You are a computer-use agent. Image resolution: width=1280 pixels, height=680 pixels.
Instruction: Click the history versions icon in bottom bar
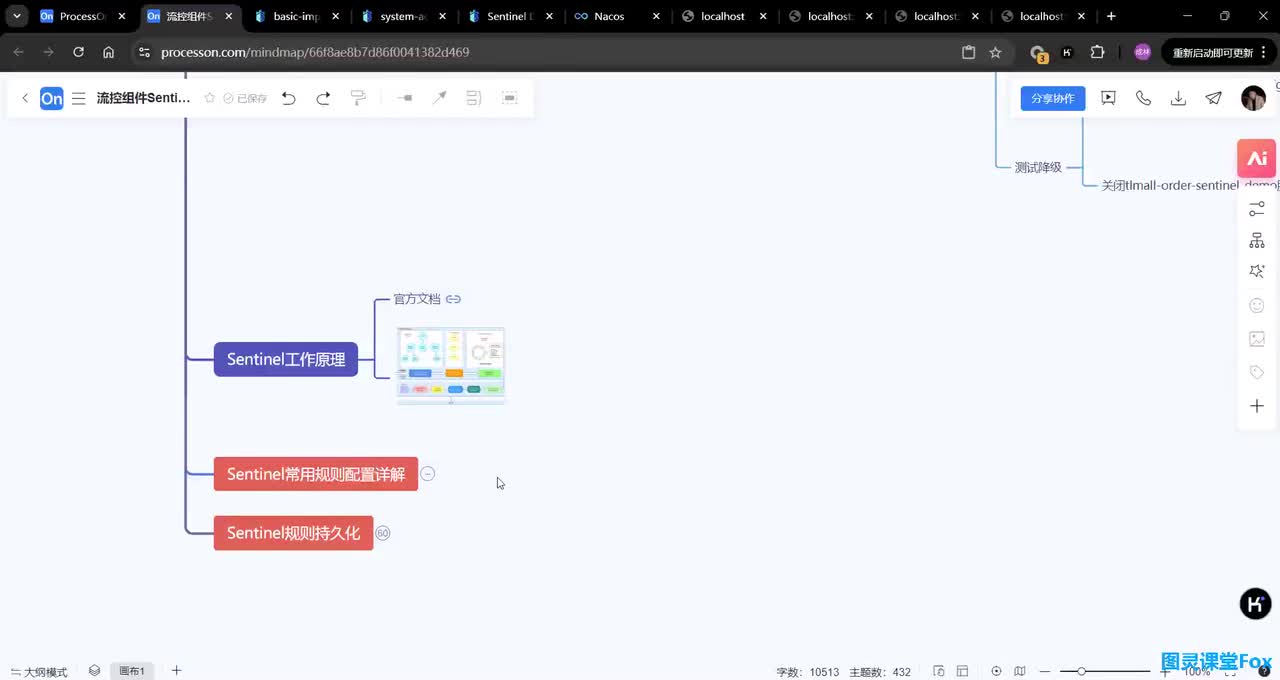(939, 671)
